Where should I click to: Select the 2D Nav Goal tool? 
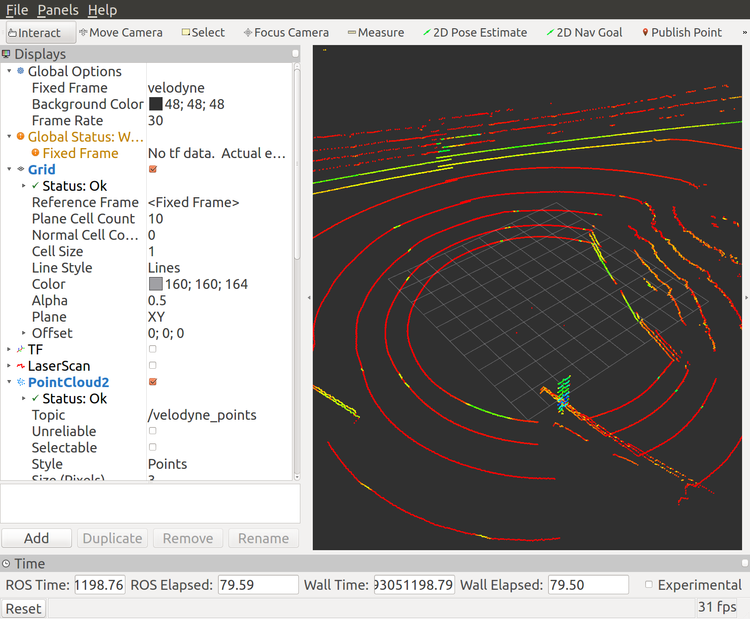click(x=584, y=33)
